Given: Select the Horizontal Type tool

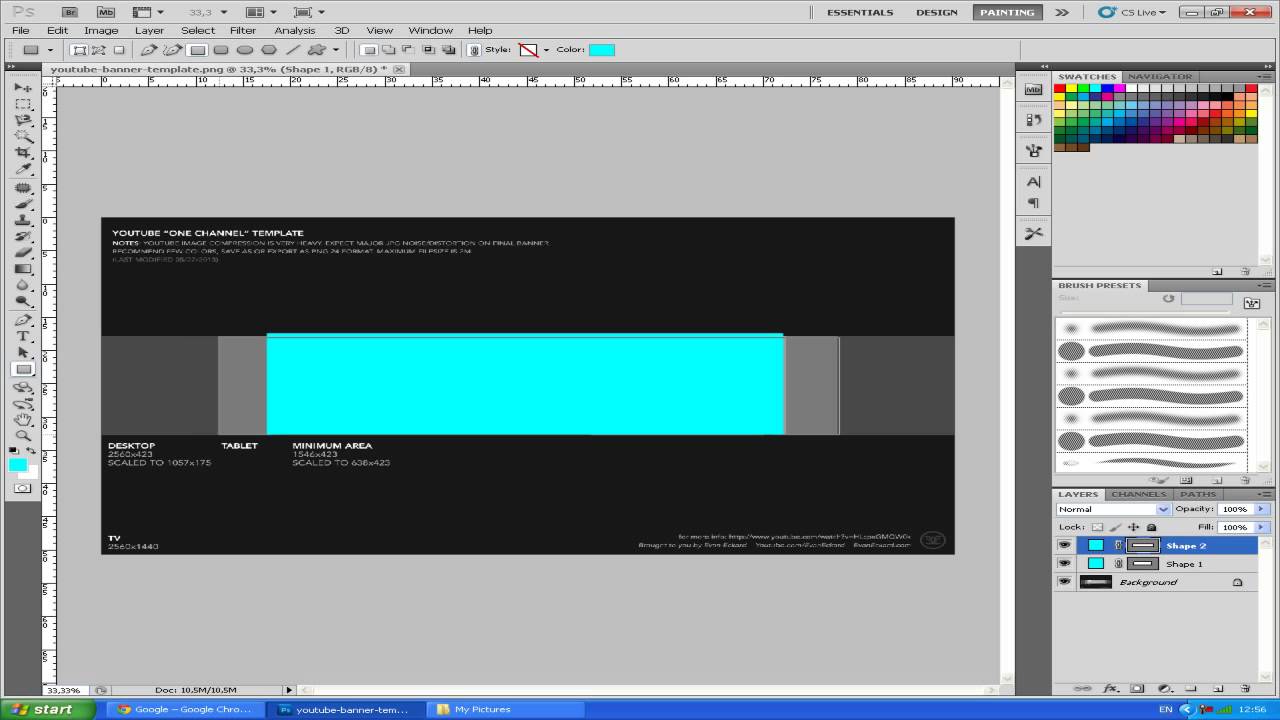Looking at the screenshot, I should [22, 336].
